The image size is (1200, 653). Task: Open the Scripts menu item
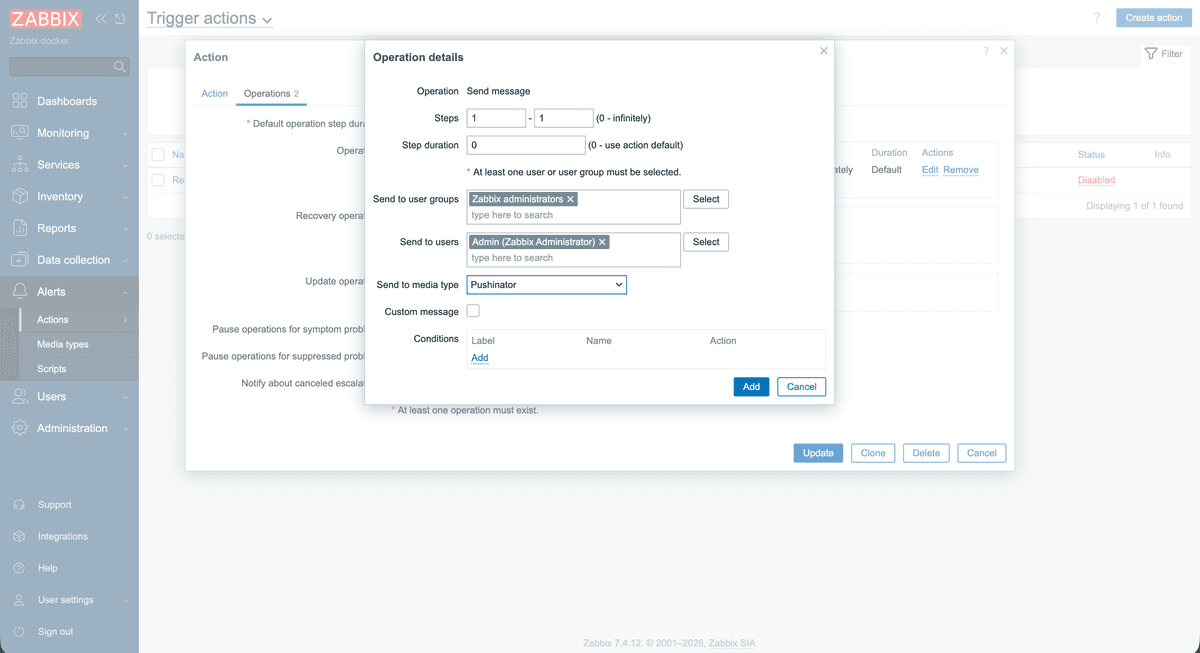52,369
